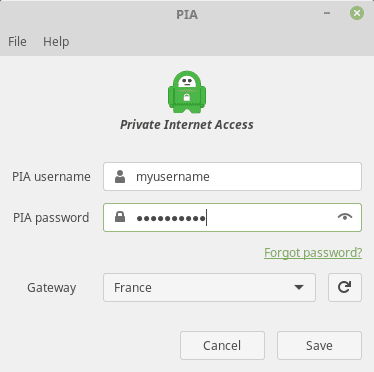Reveal password with the eye icon
374x372 pixels.
(345, 217)
